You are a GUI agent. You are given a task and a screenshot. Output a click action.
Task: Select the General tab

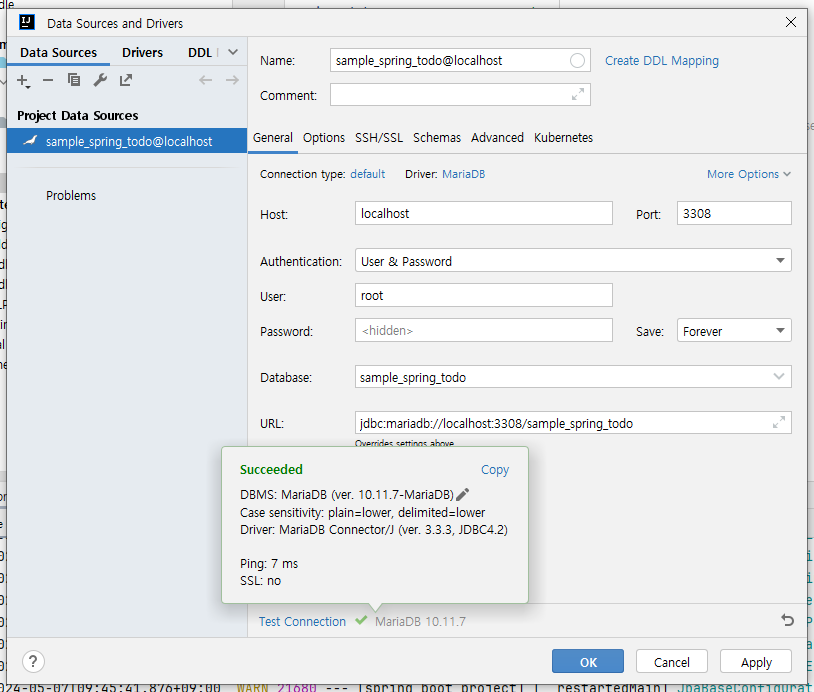click(x=273, y=138)
